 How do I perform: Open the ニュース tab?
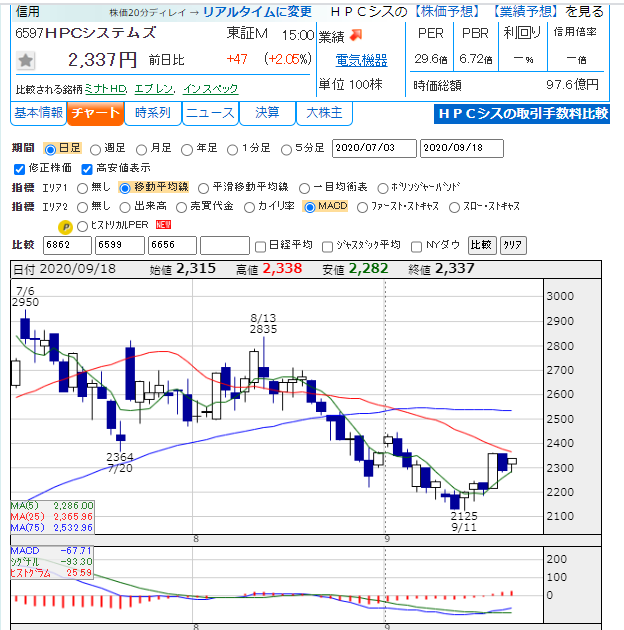click(210, 113)
